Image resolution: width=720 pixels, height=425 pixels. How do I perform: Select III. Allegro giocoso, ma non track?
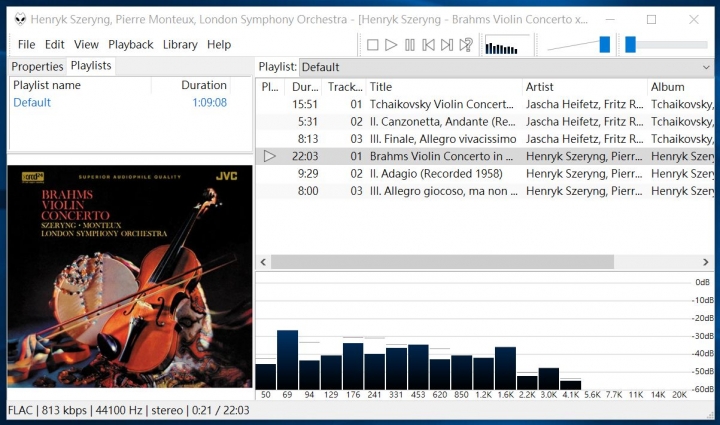pos(444,191)
